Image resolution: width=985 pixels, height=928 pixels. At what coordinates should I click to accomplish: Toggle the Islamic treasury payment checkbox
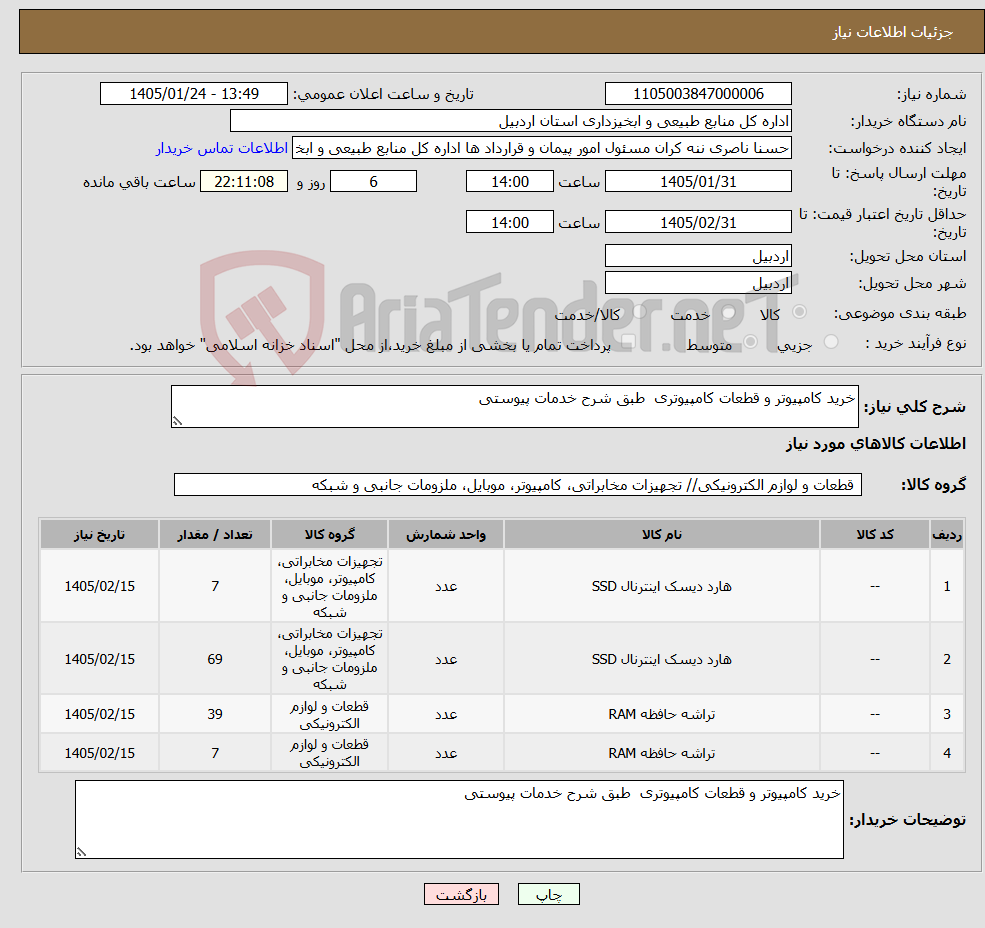(x=628, y=342)
